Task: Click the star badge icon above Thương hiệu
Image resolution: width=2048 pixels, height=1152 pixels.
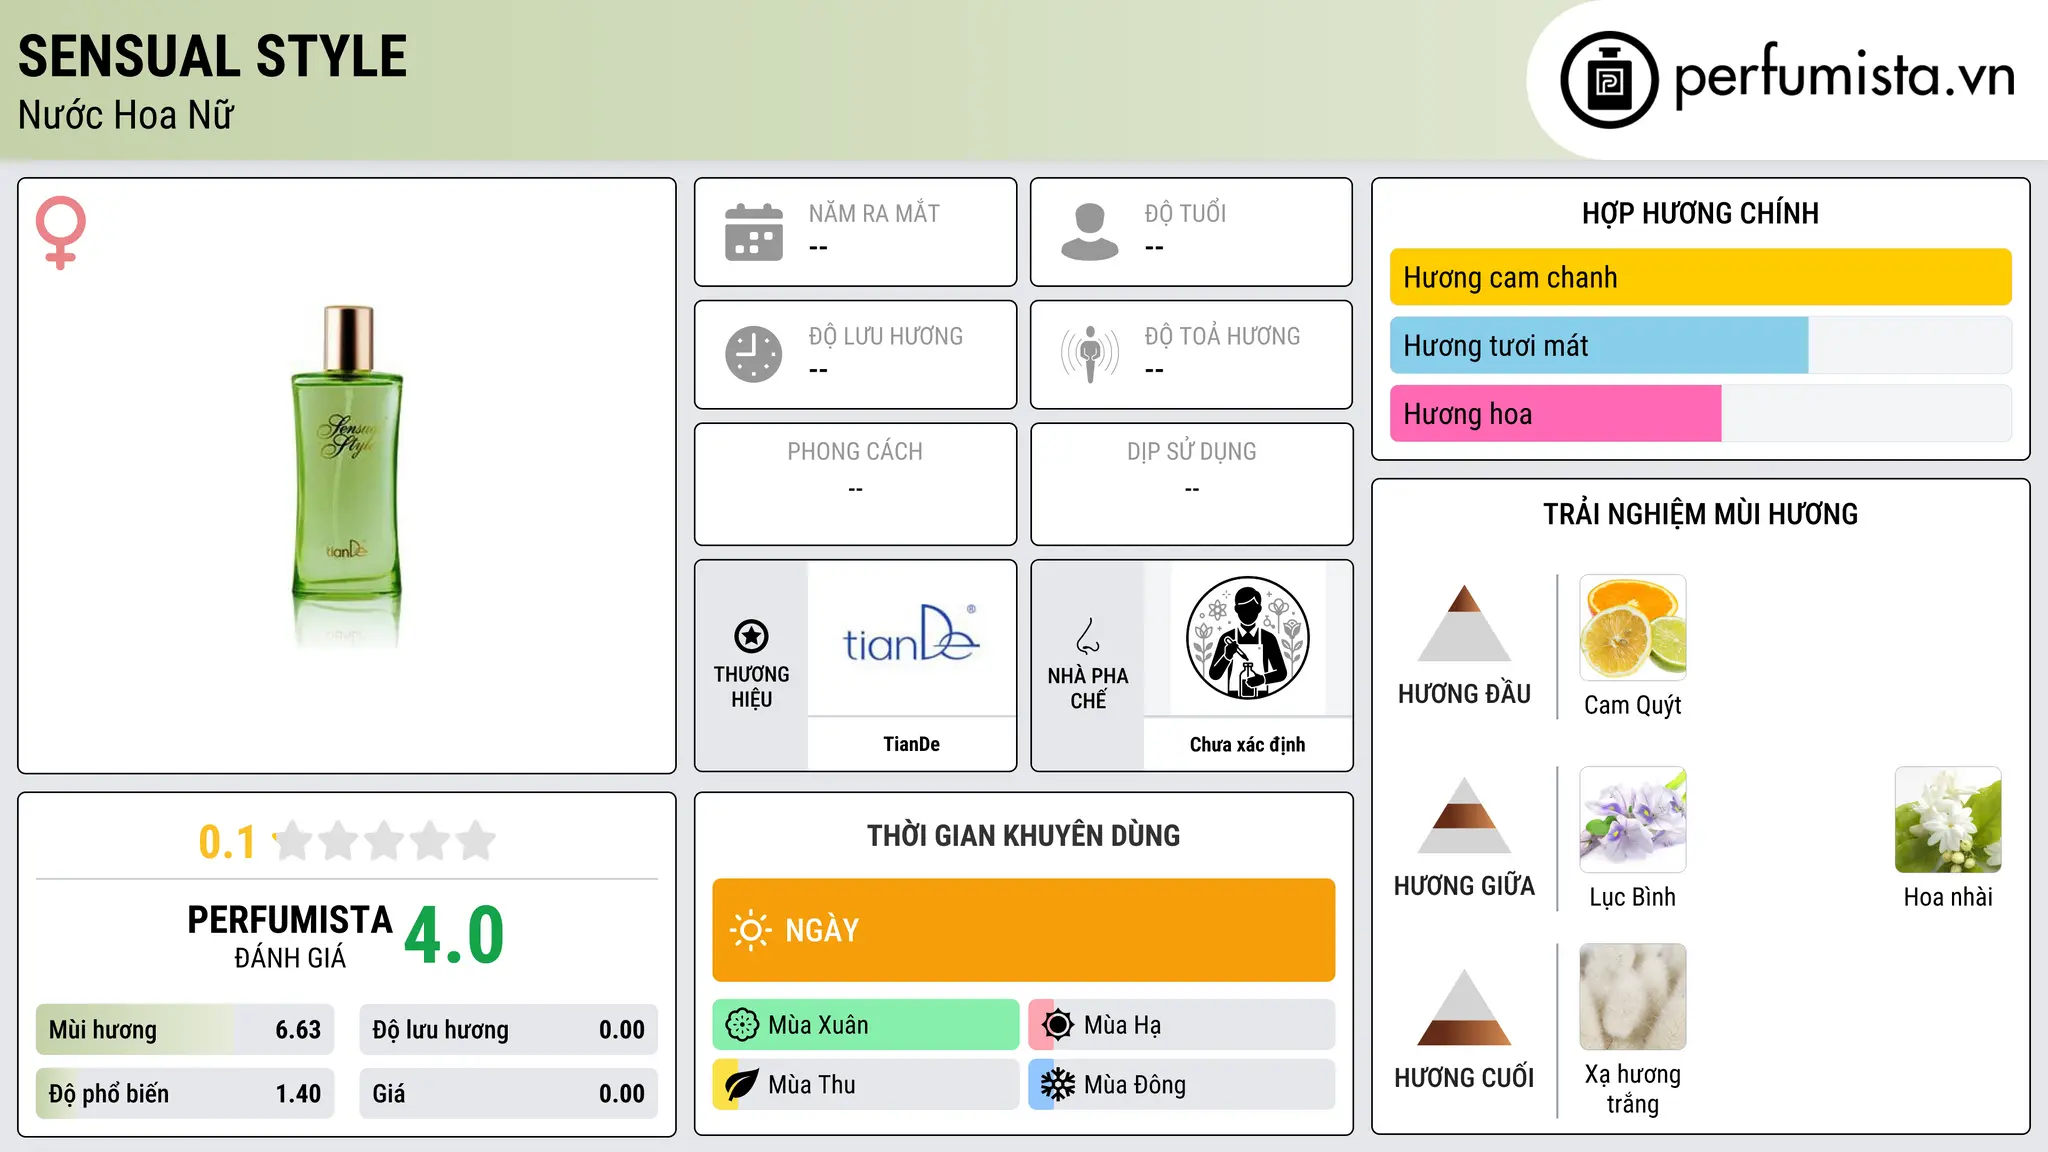Action: [x=751, y=636]
